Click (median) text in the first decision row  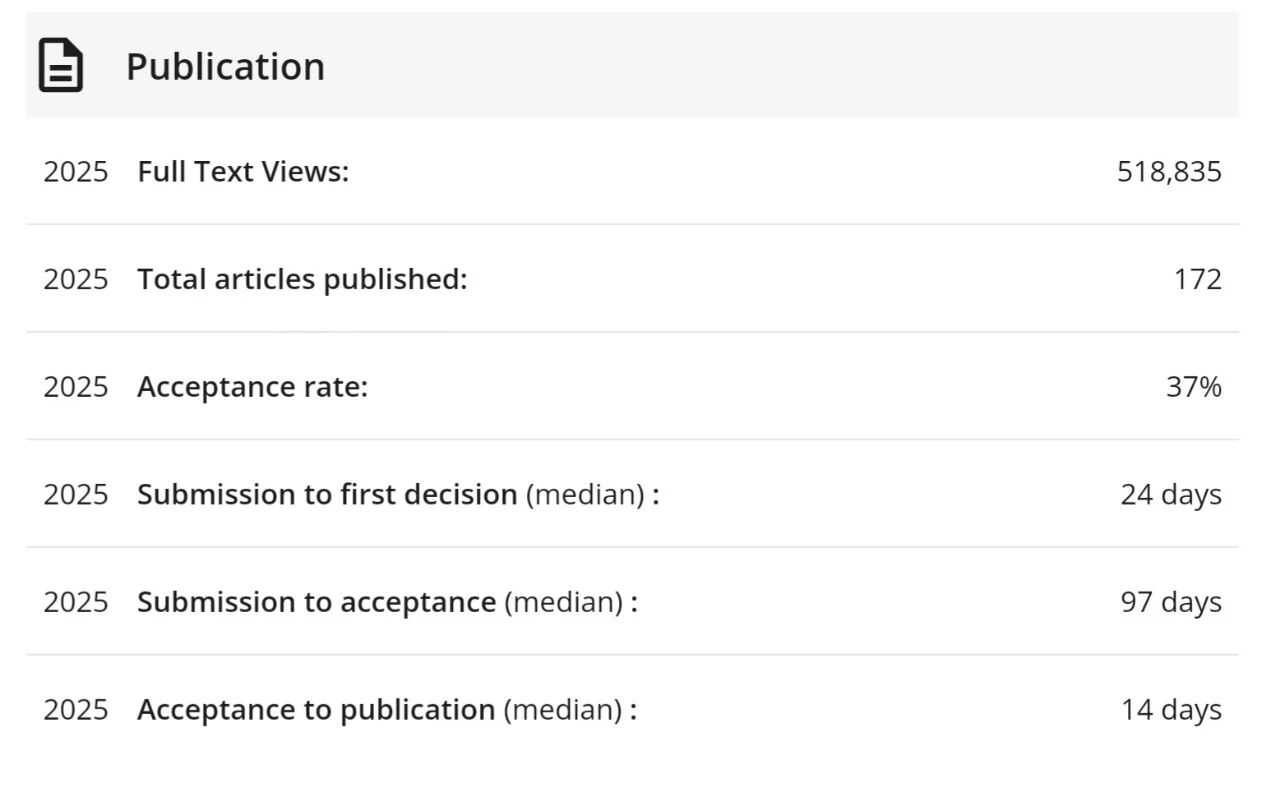point(586,494)
